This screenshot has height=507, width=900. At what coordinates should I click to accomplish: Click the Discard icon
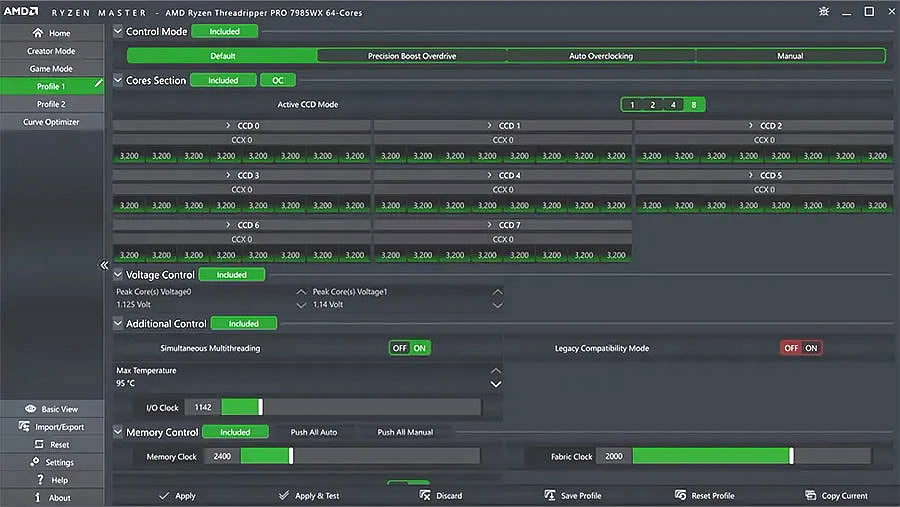click(425, 495)
